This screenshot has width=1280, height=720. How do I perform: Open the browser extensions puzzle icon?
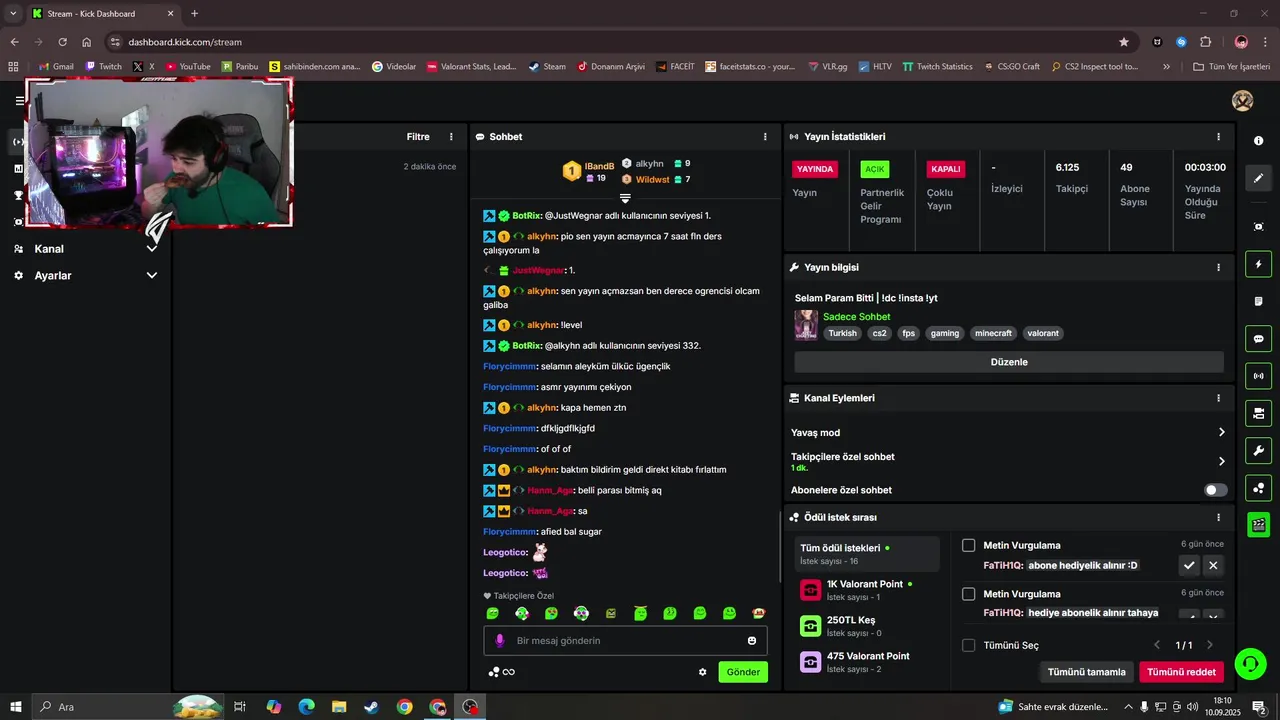(x=1205, y=42)
